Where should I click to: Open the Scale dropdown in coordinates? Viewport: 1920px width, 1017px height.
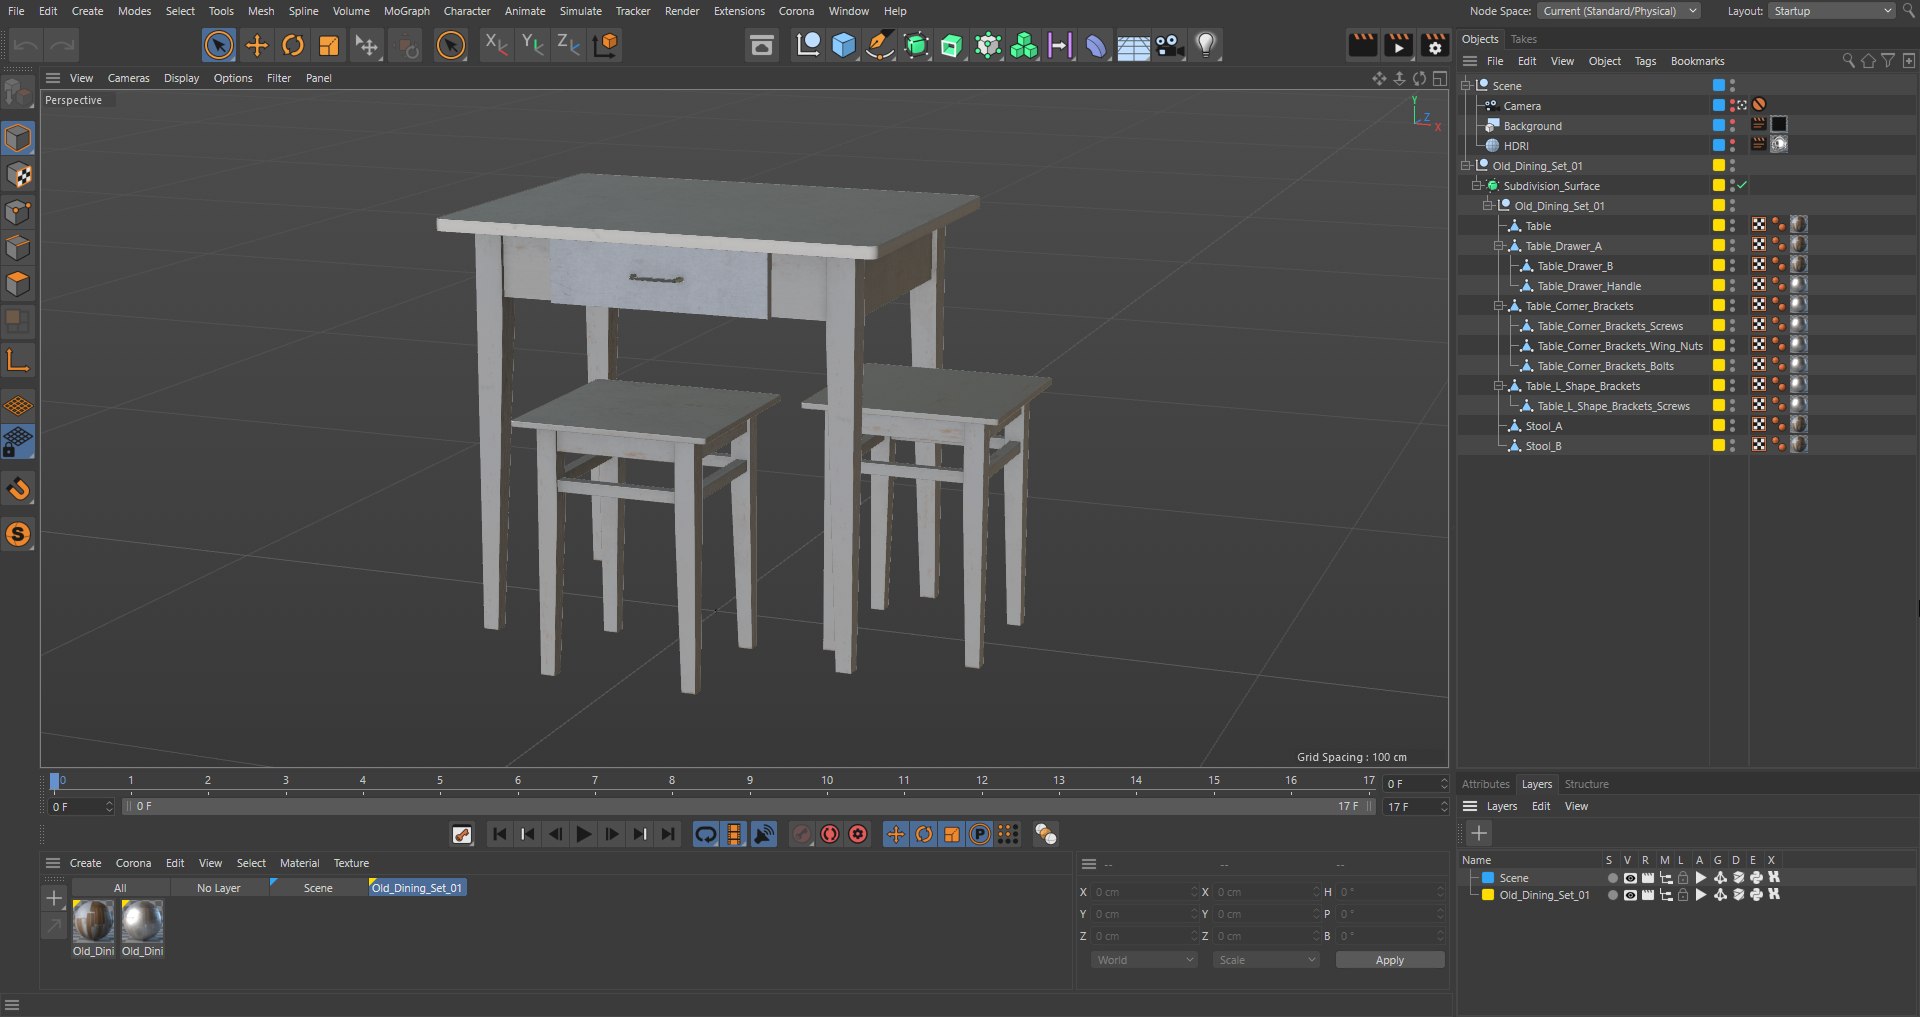[x=1266, y=960]
